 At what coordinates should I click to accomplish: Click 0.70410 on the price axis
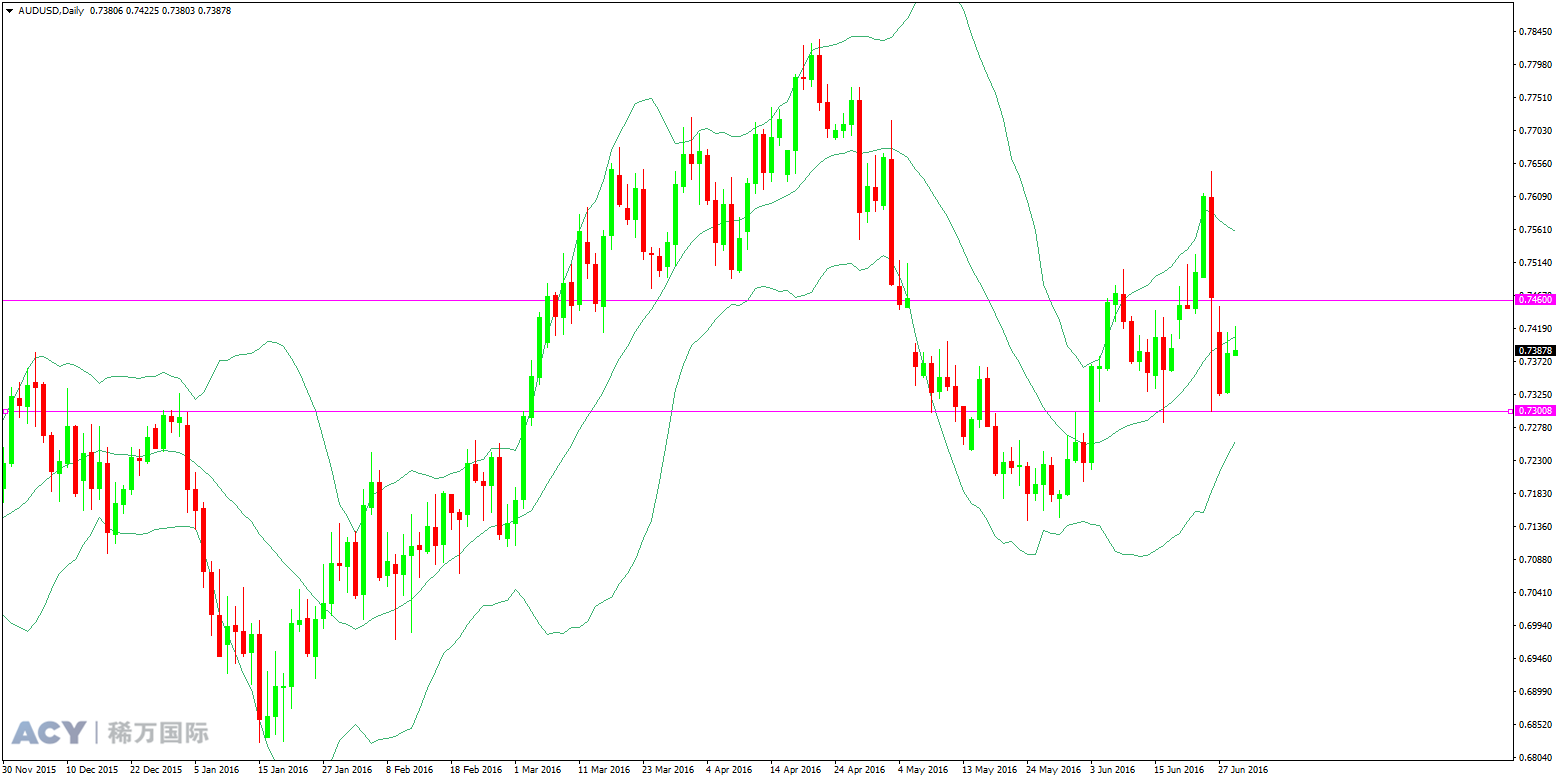pyautogui.click(x=1535, y=593)
